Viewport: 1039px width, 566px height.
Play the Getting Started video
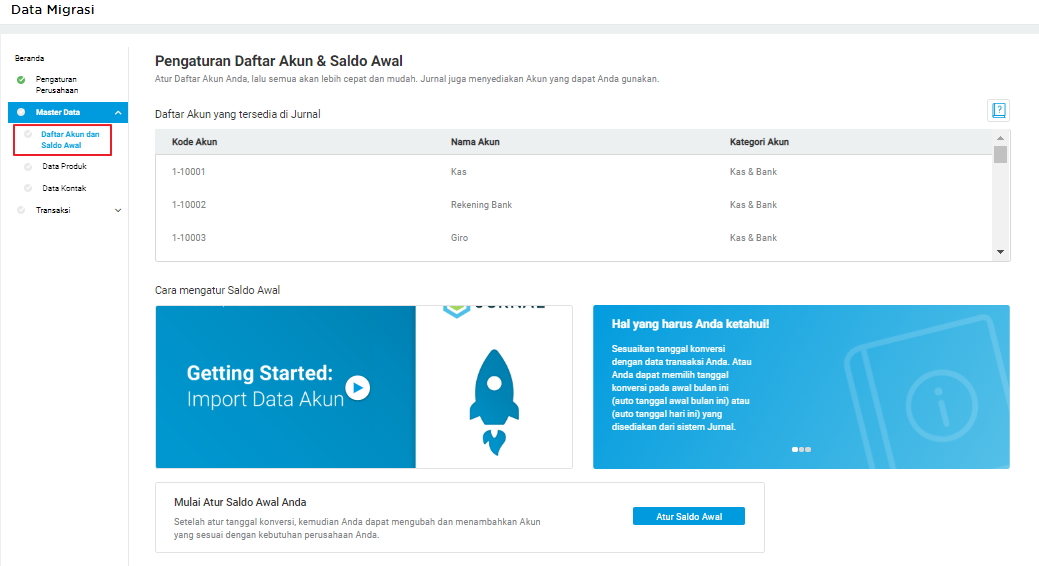358,388
